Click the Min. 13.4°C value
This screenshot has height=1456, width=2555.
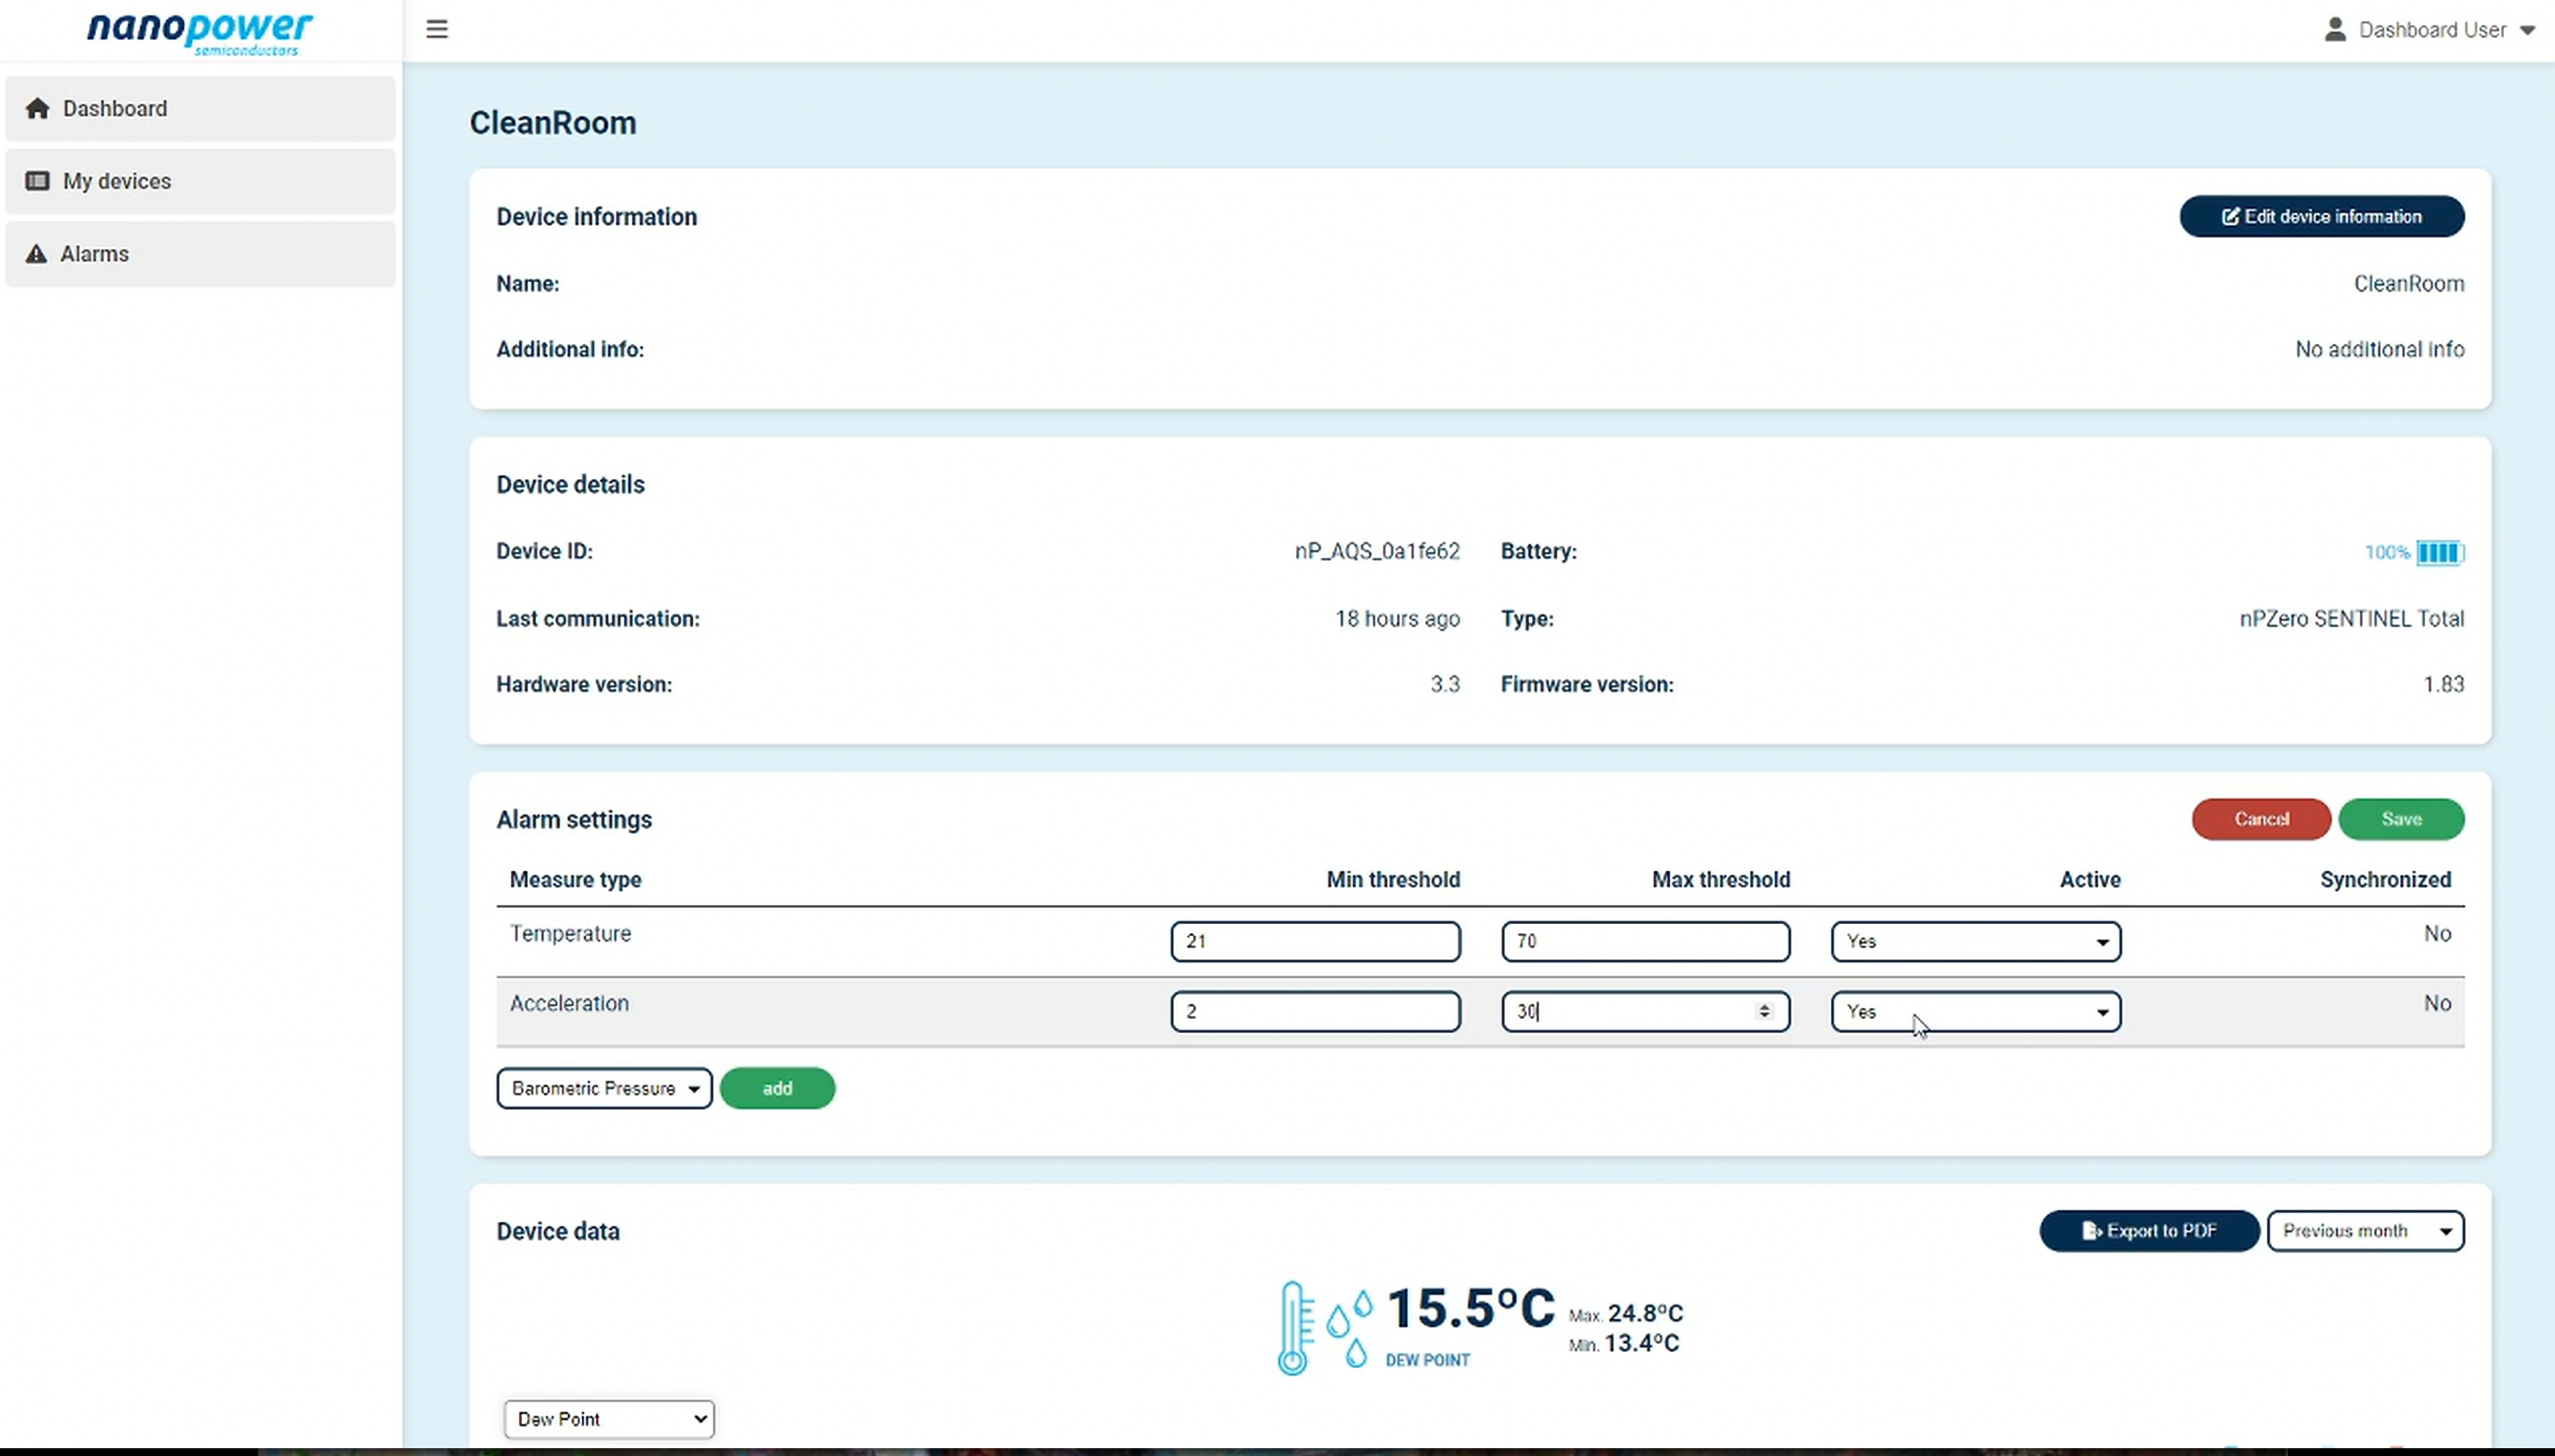(1624, 1343)
